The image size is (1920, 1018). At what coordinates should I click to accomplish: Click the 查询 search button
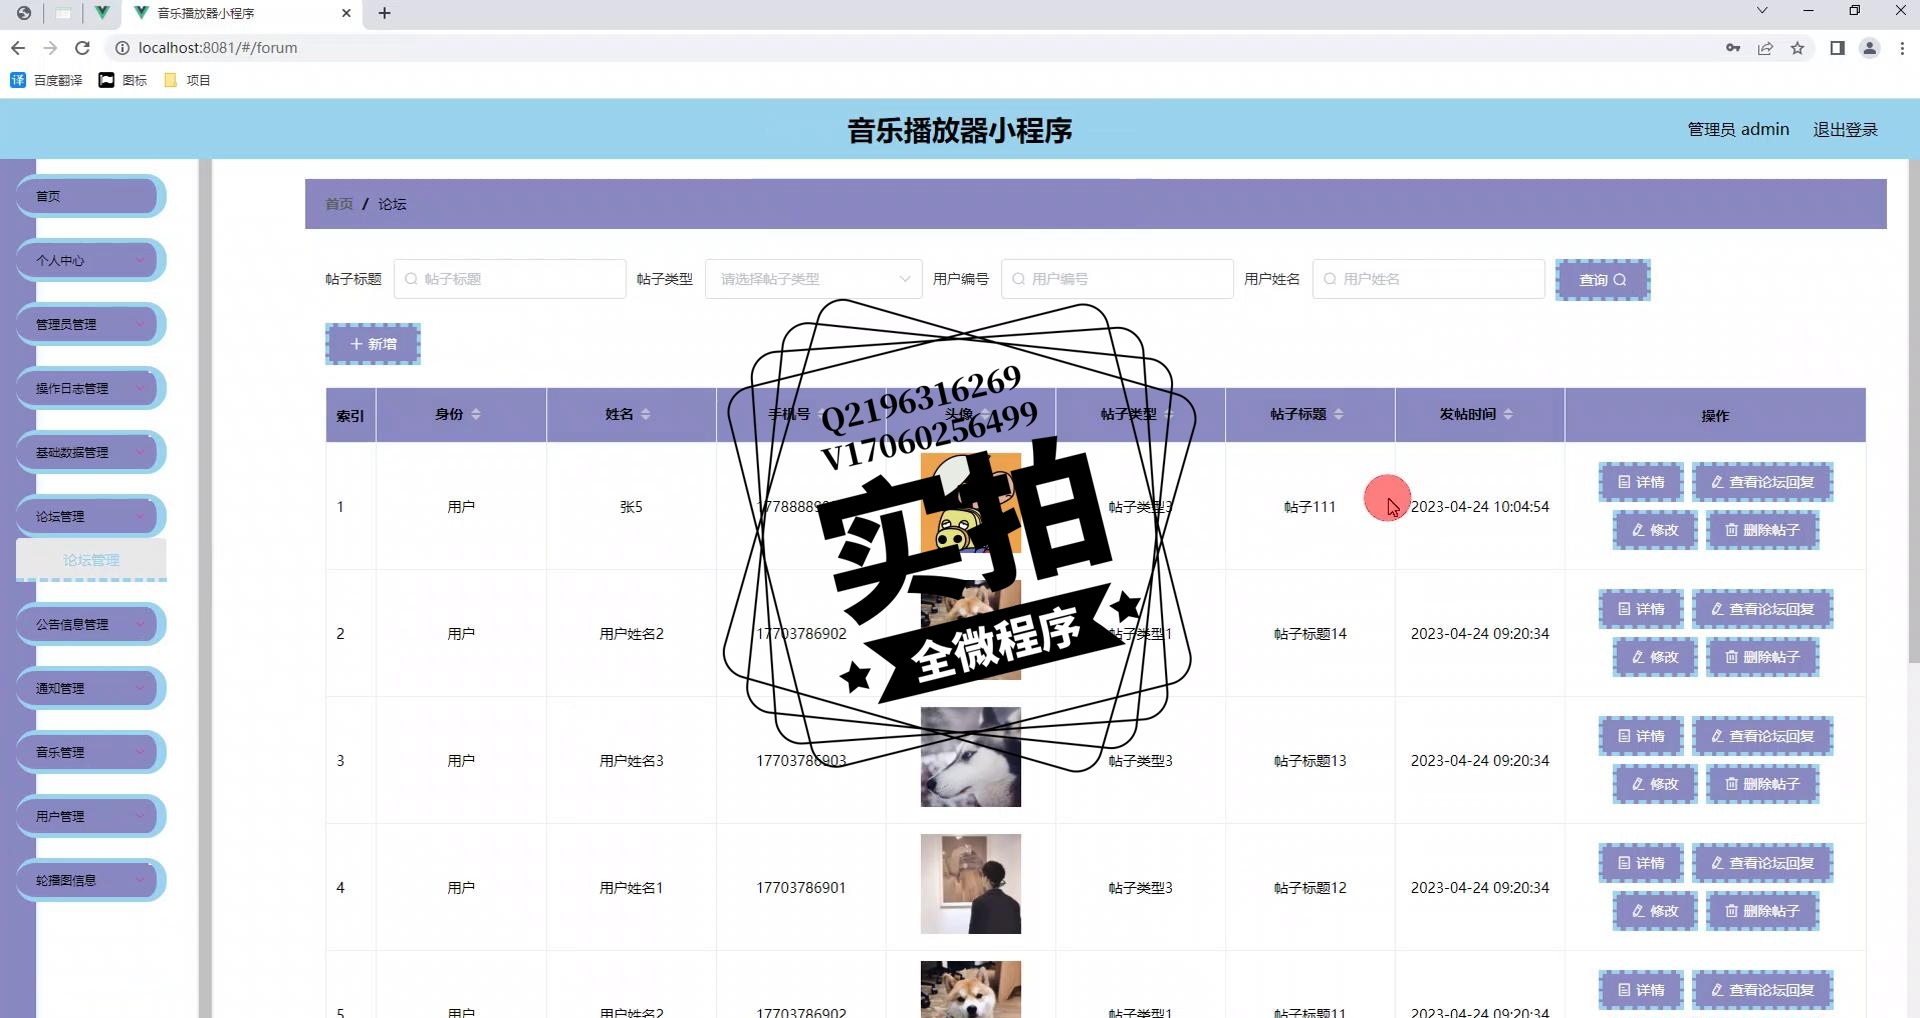tap(1602, 280)
